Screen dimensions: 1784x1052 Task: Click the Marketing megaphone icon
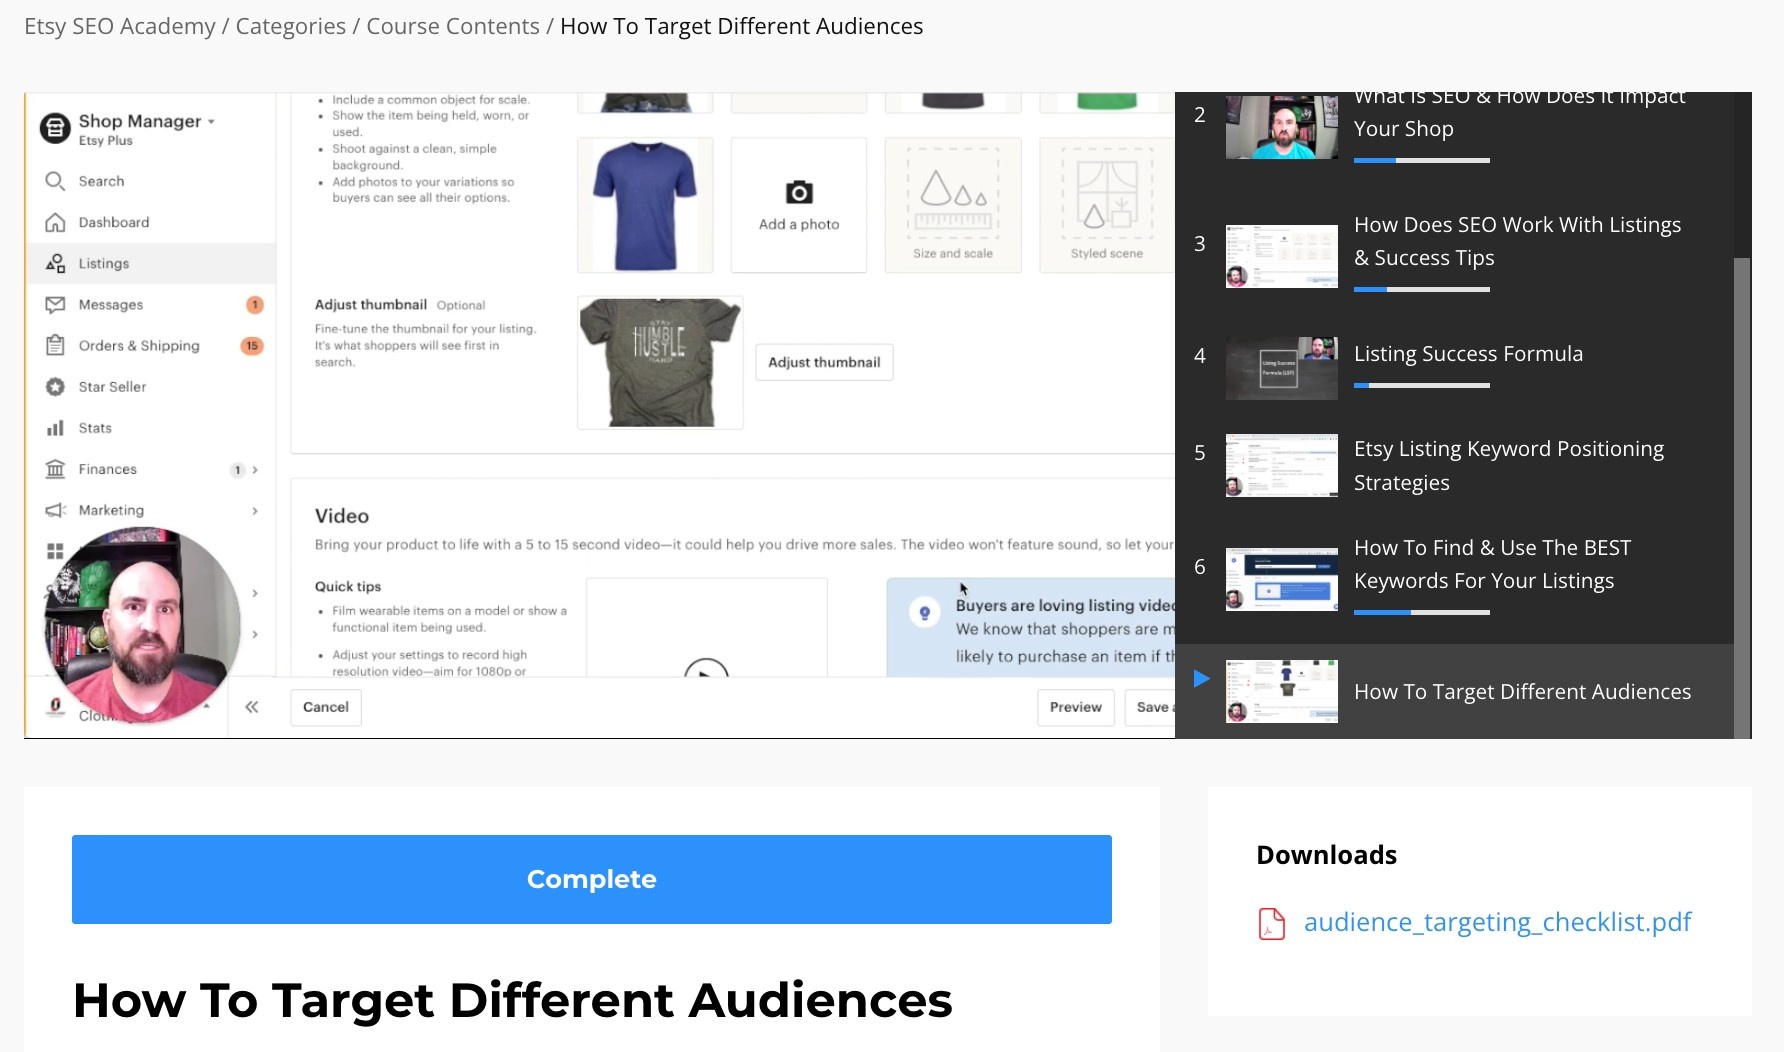[55, 510]
